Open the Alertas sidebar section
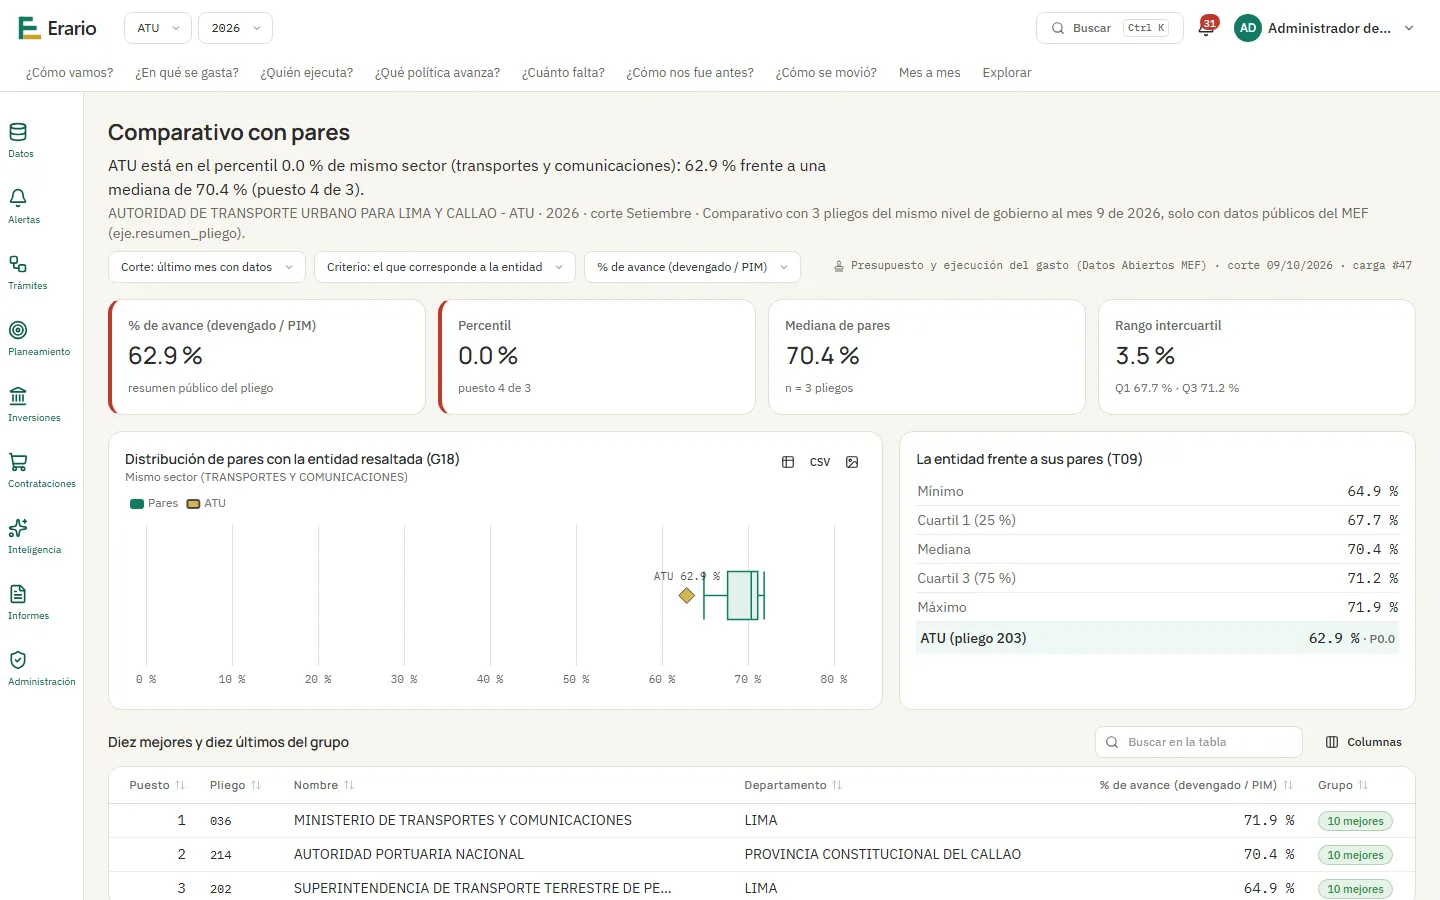The width and height of the screenshot is (1440, 900). [x=24, y=206]
